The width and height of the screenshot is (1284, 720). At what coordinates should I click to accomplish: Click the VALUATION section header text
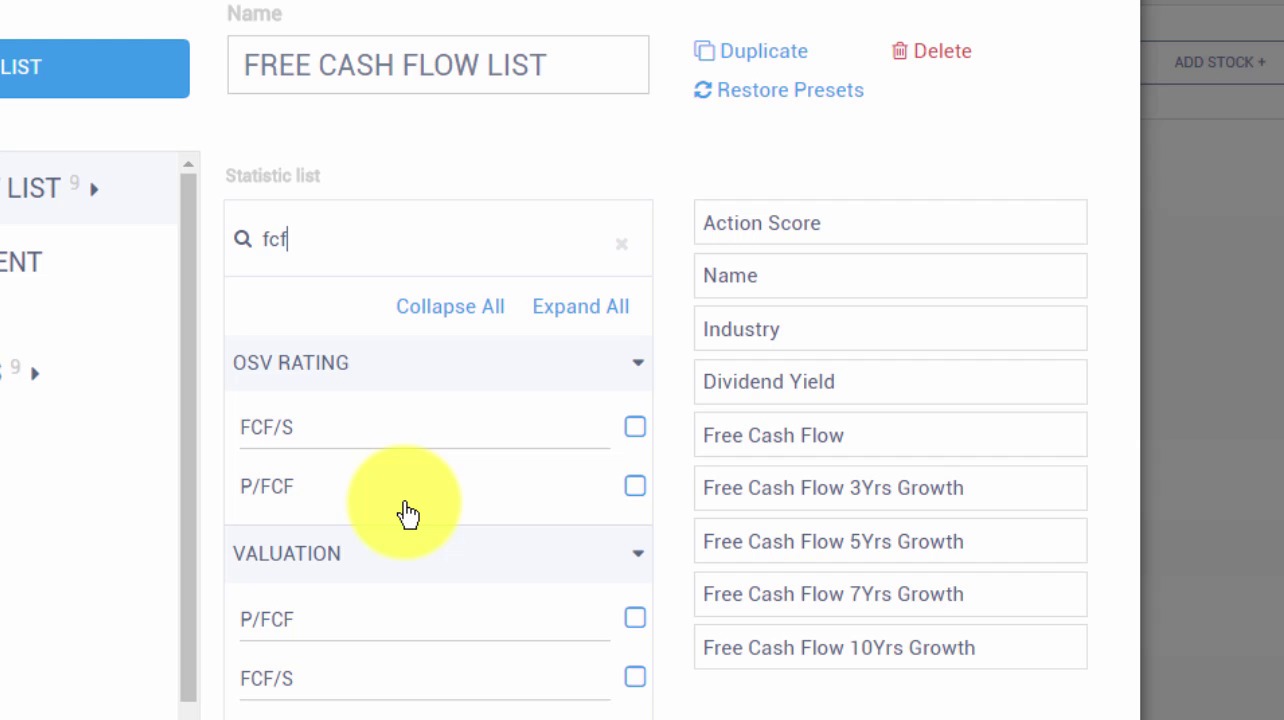tap(287, 553)
